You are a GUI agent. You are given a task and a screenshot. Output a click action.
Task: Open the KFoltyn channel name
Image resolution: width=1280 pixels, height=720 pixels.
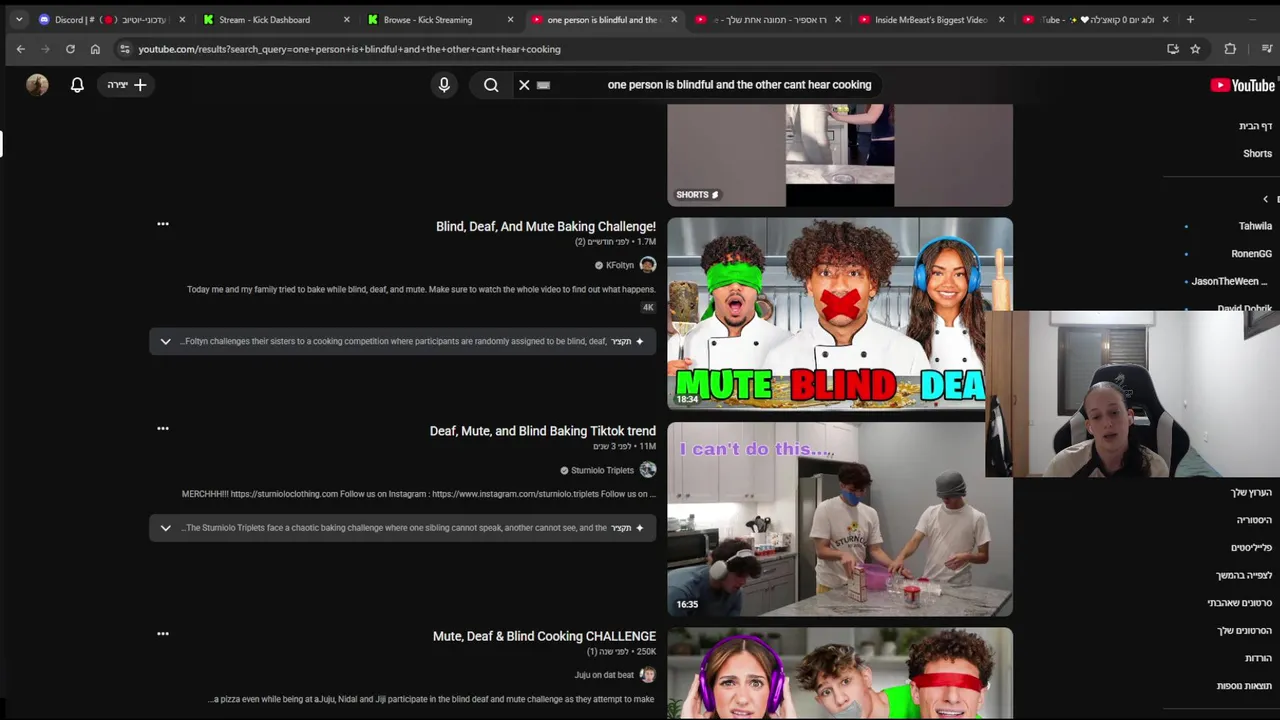pyautogui.click(x=620, y=266)
